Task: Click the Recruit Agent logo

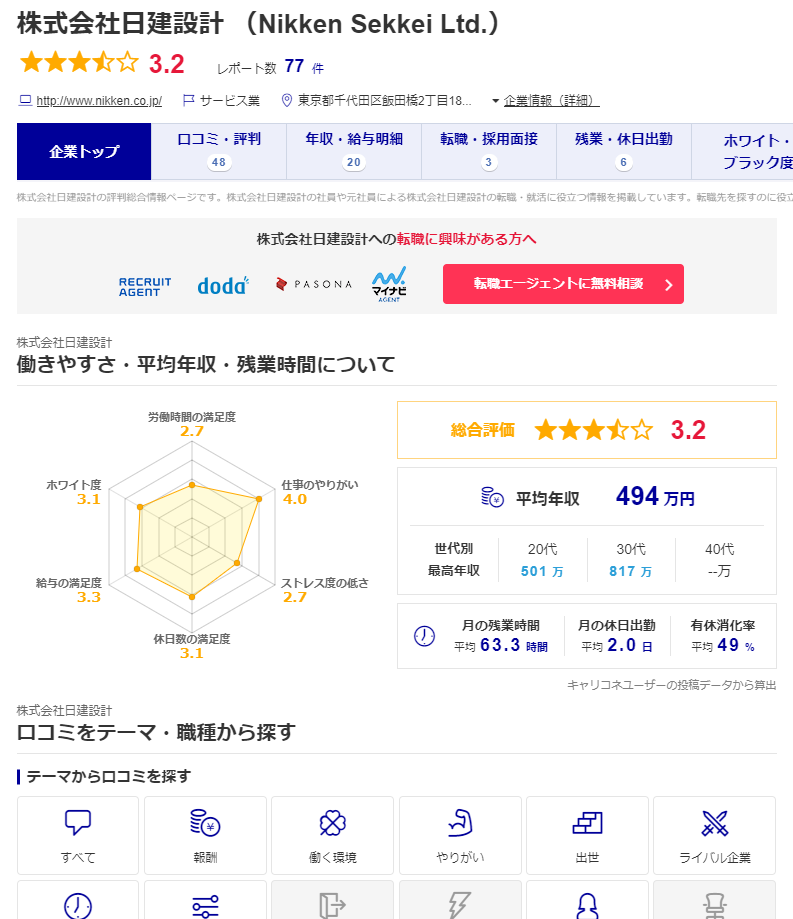Action: (145, 287)
